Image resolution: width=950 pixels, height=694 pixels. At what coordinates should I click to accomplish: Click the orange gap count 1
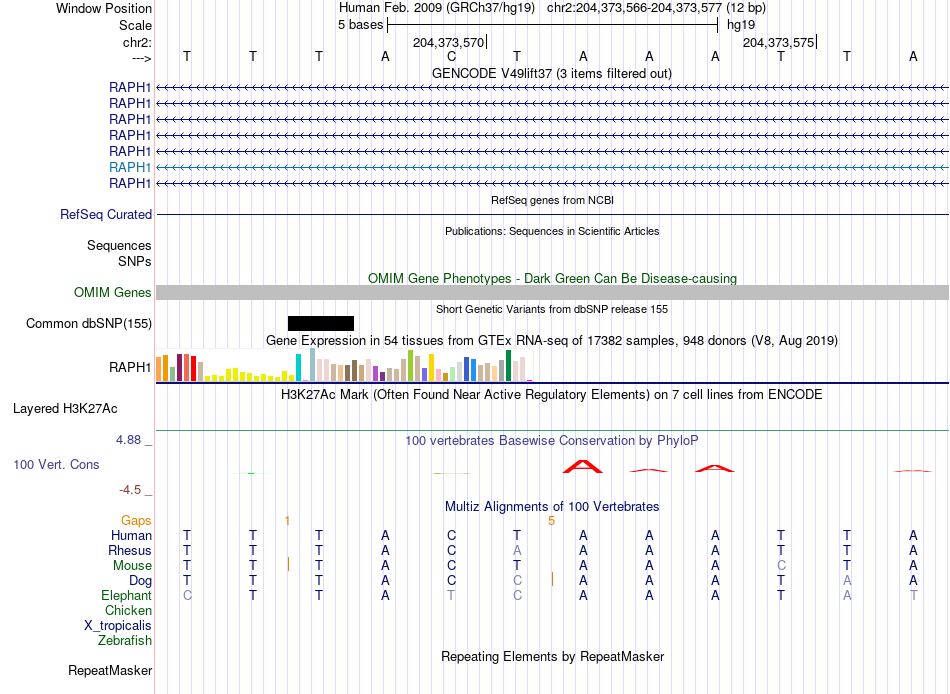coord(287,521)
